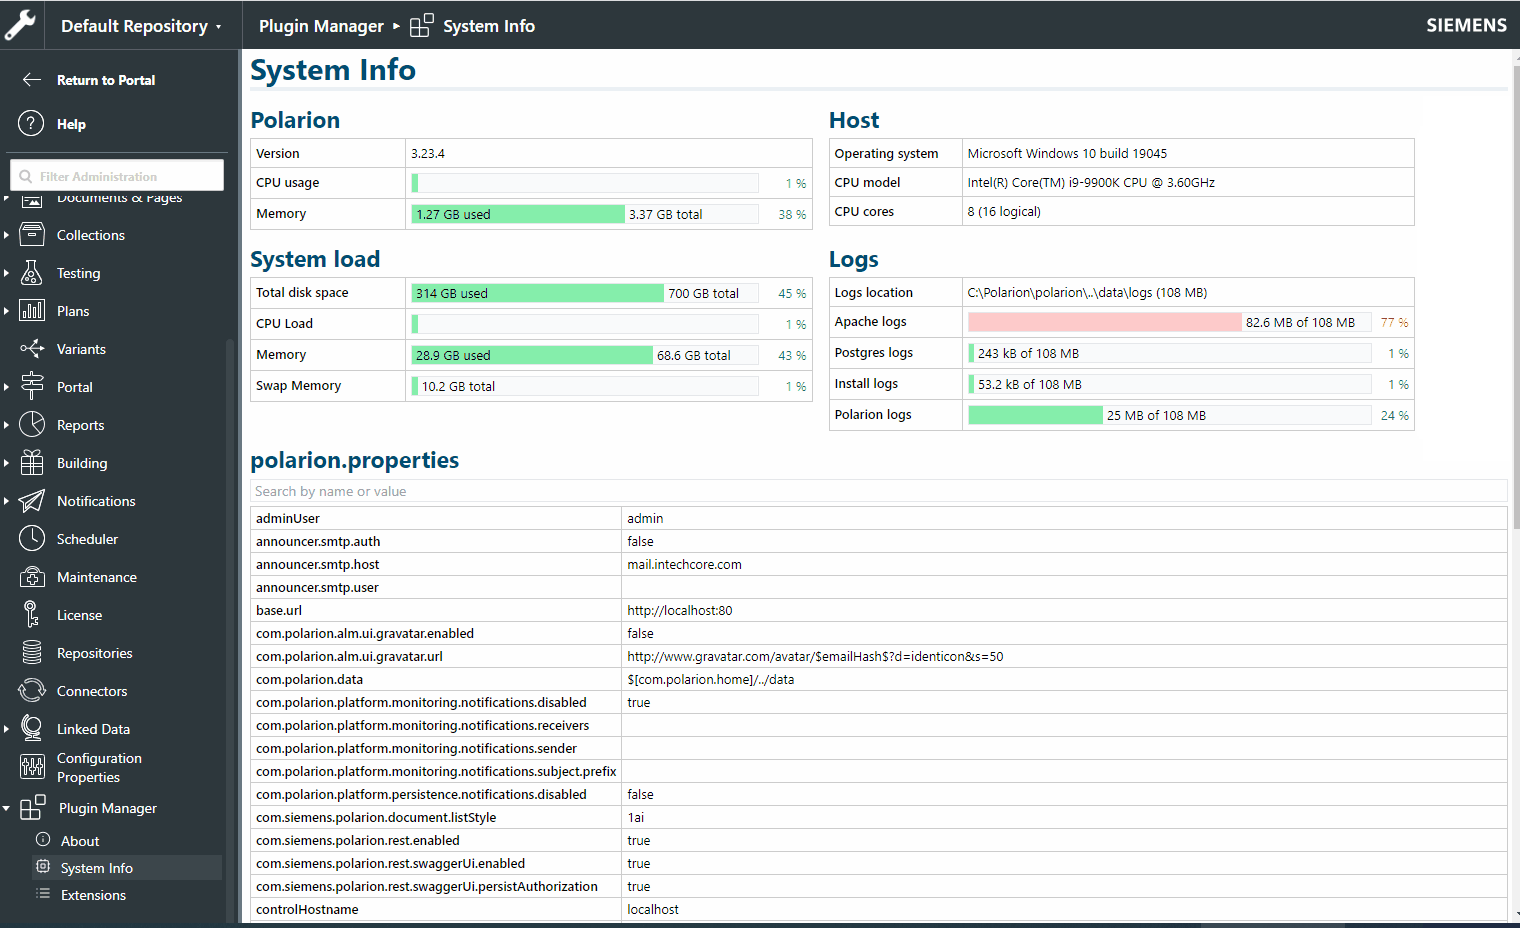The height and width of the screenshot is (928, 1520).
Task: Click the Variants branching icon
Action: coord(32,349)
